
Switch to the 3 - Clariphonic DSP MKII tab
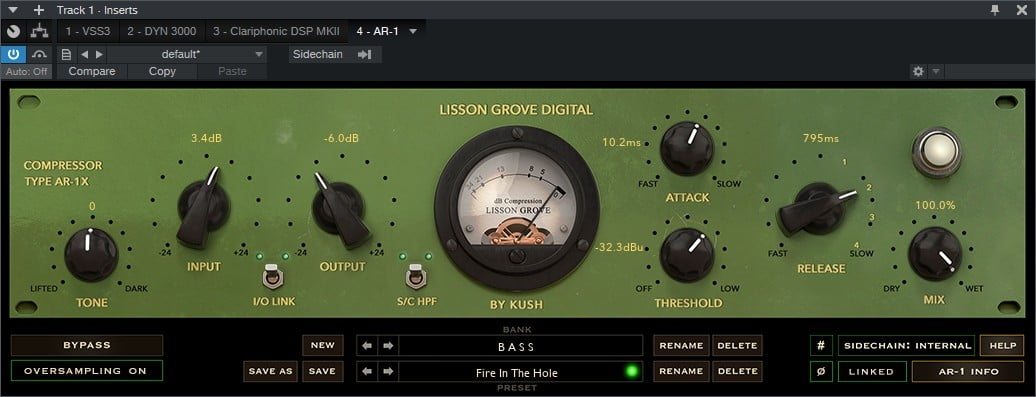coord(276,31)
